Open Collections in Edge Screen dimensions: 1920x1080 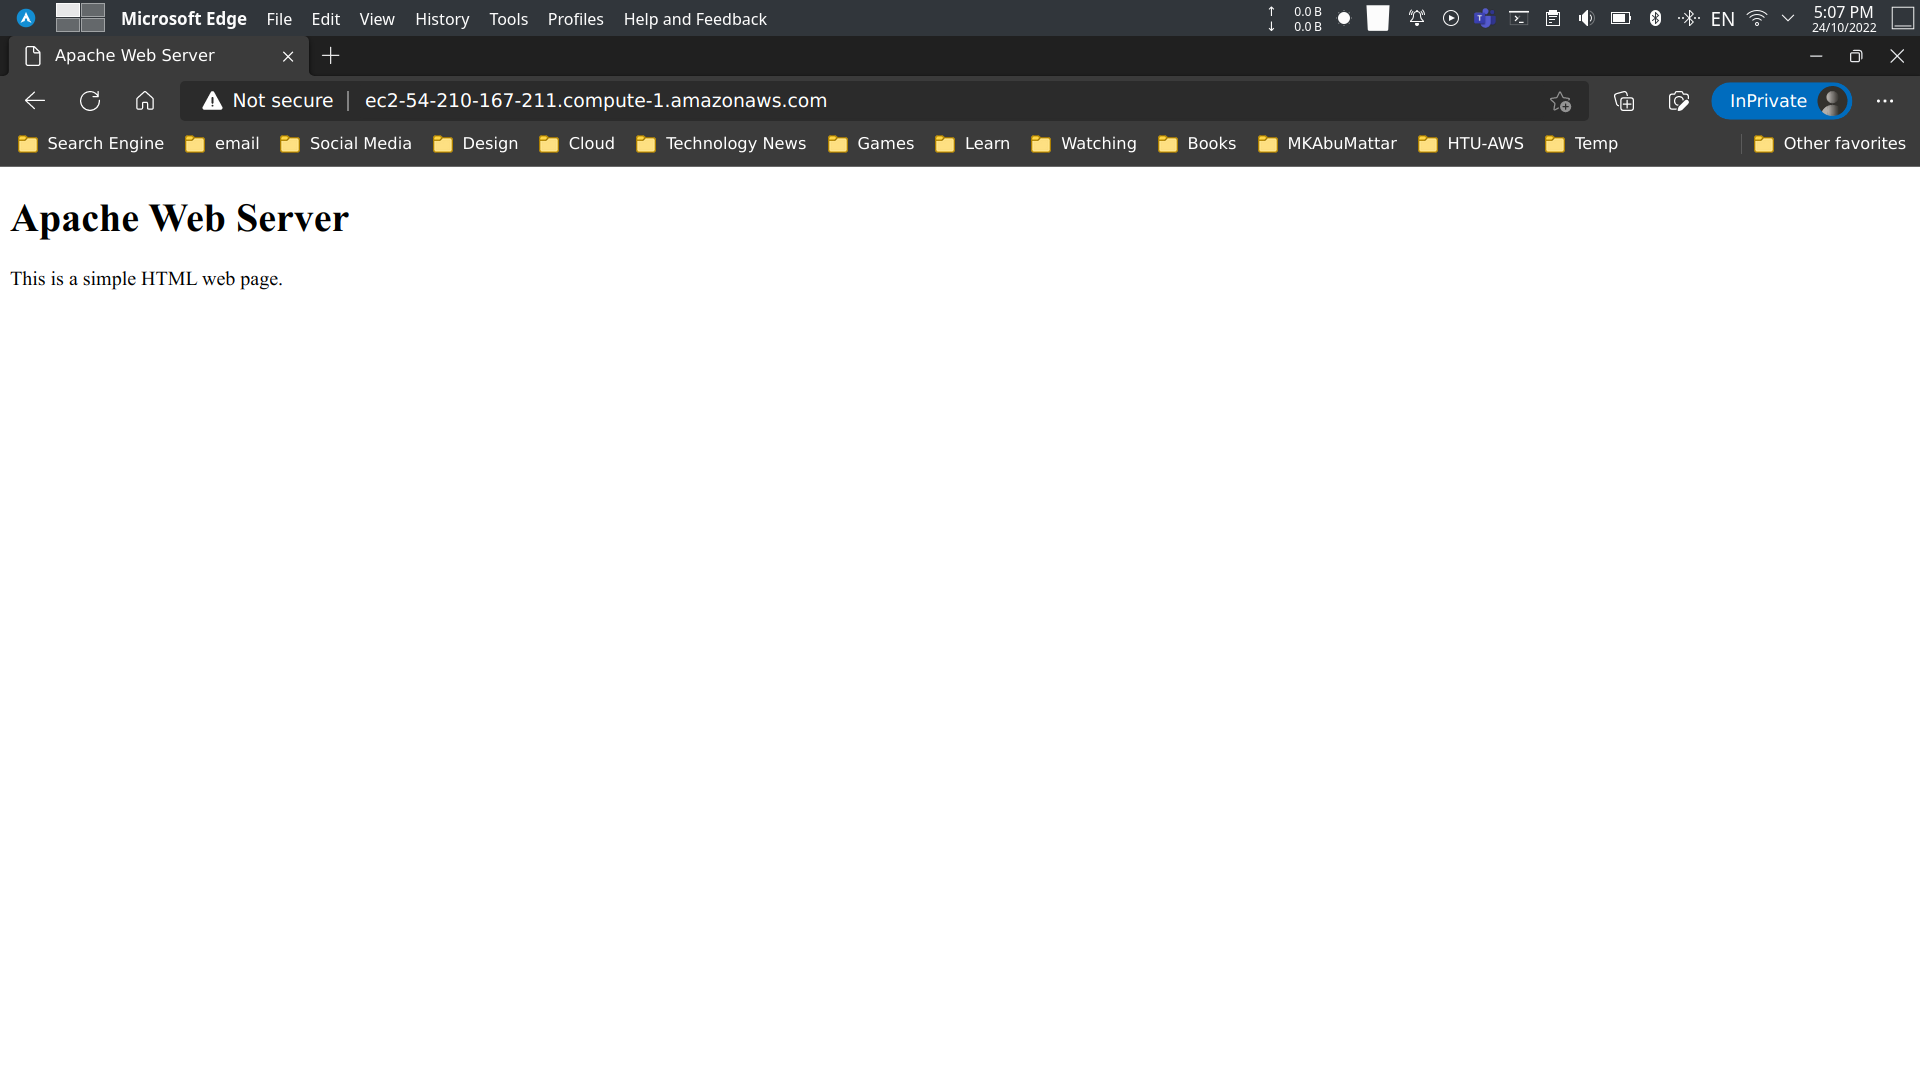coord(1623,100)
